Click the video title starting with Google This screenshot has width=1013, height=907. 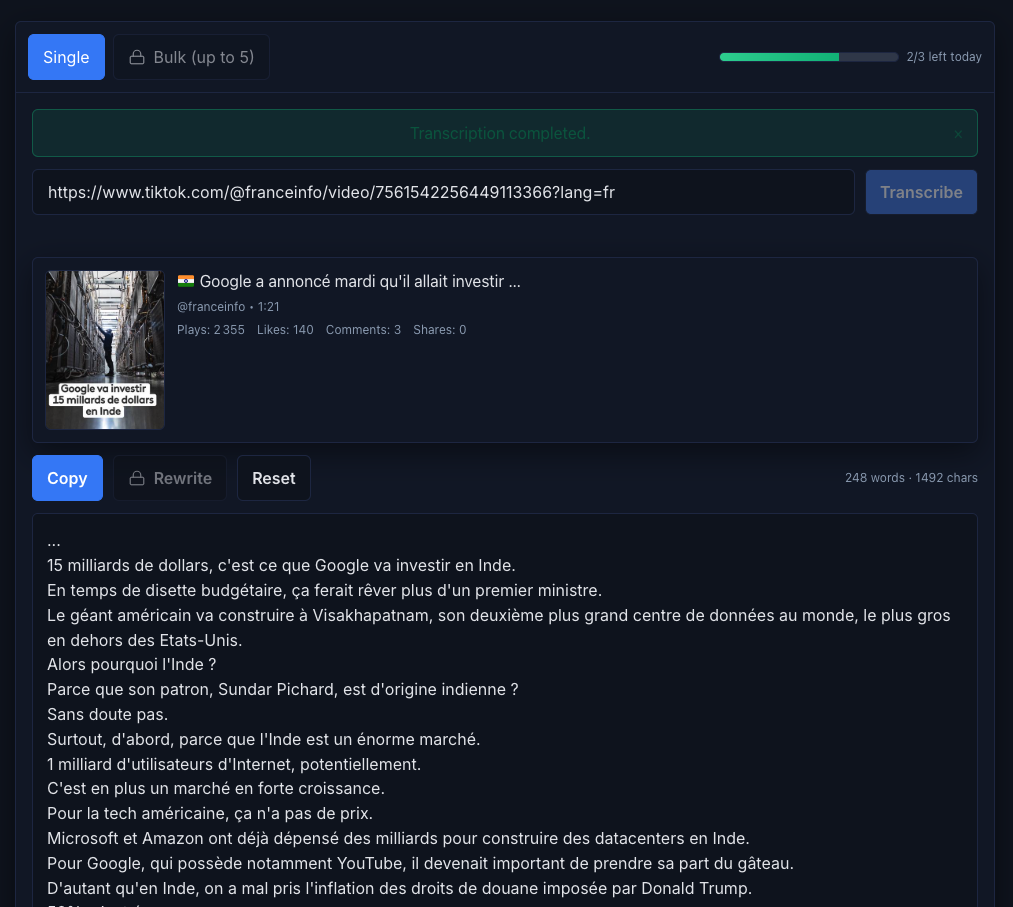click(x=360, y=282)
